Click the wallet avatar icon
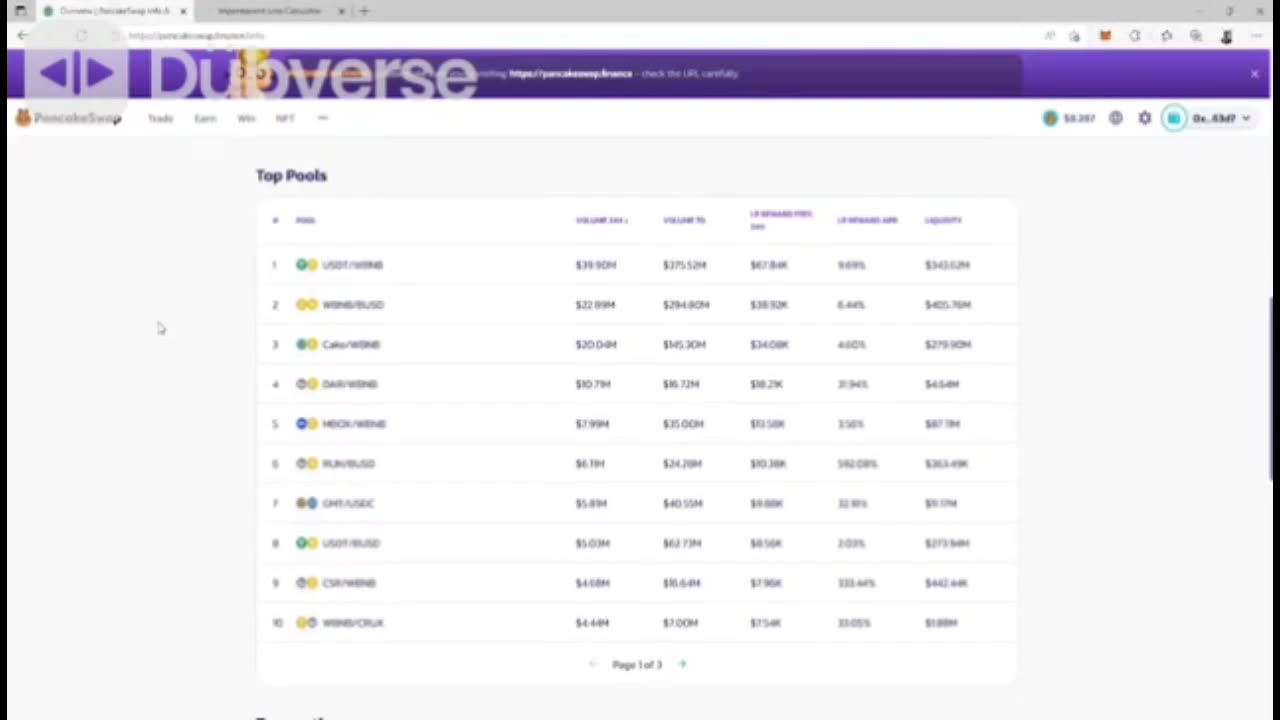This screenshot has width=1280, height=720. [1174, 118]
